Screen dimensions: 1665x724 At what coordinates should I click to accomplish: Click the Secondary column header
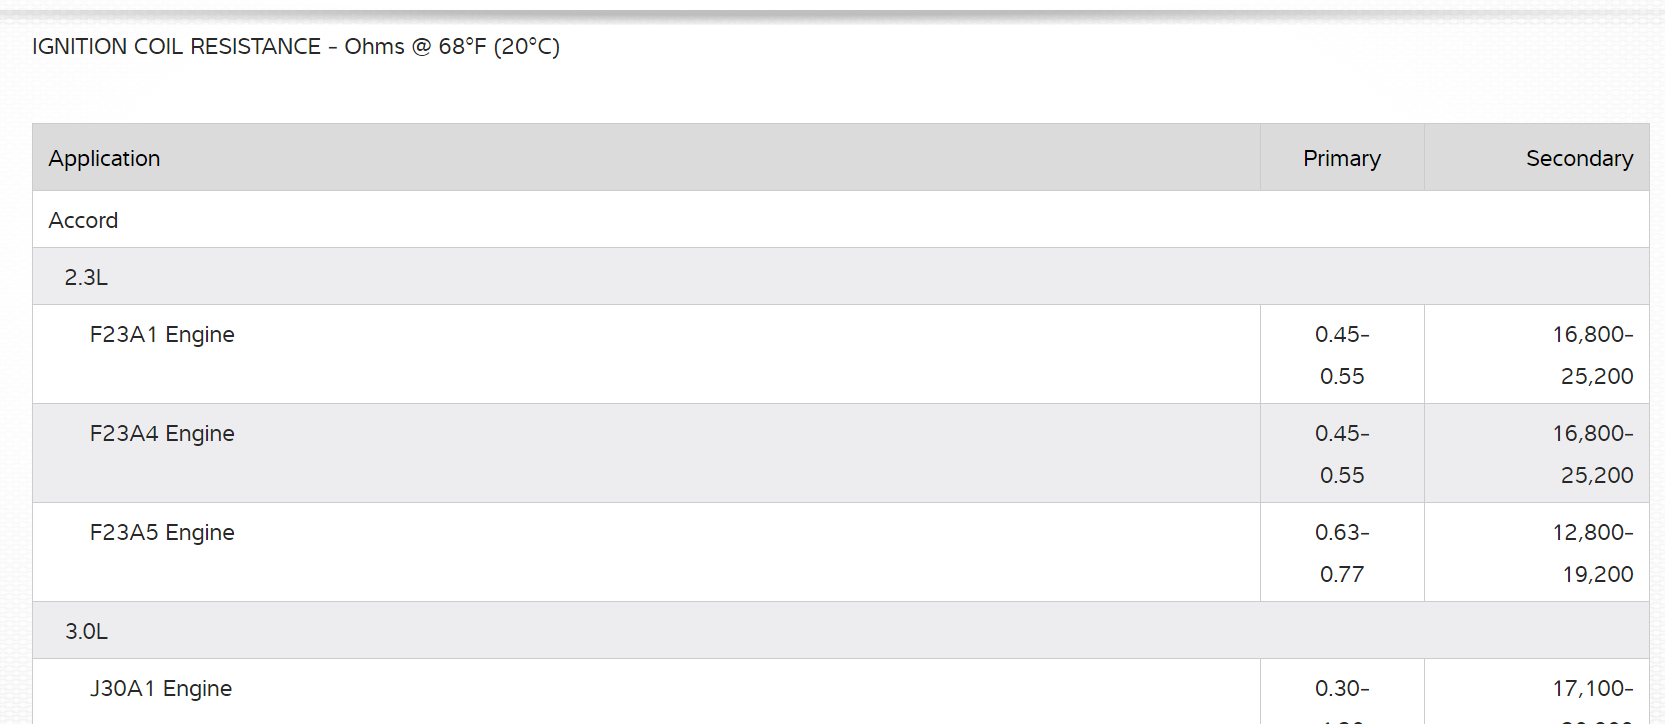pos(1578,158)
